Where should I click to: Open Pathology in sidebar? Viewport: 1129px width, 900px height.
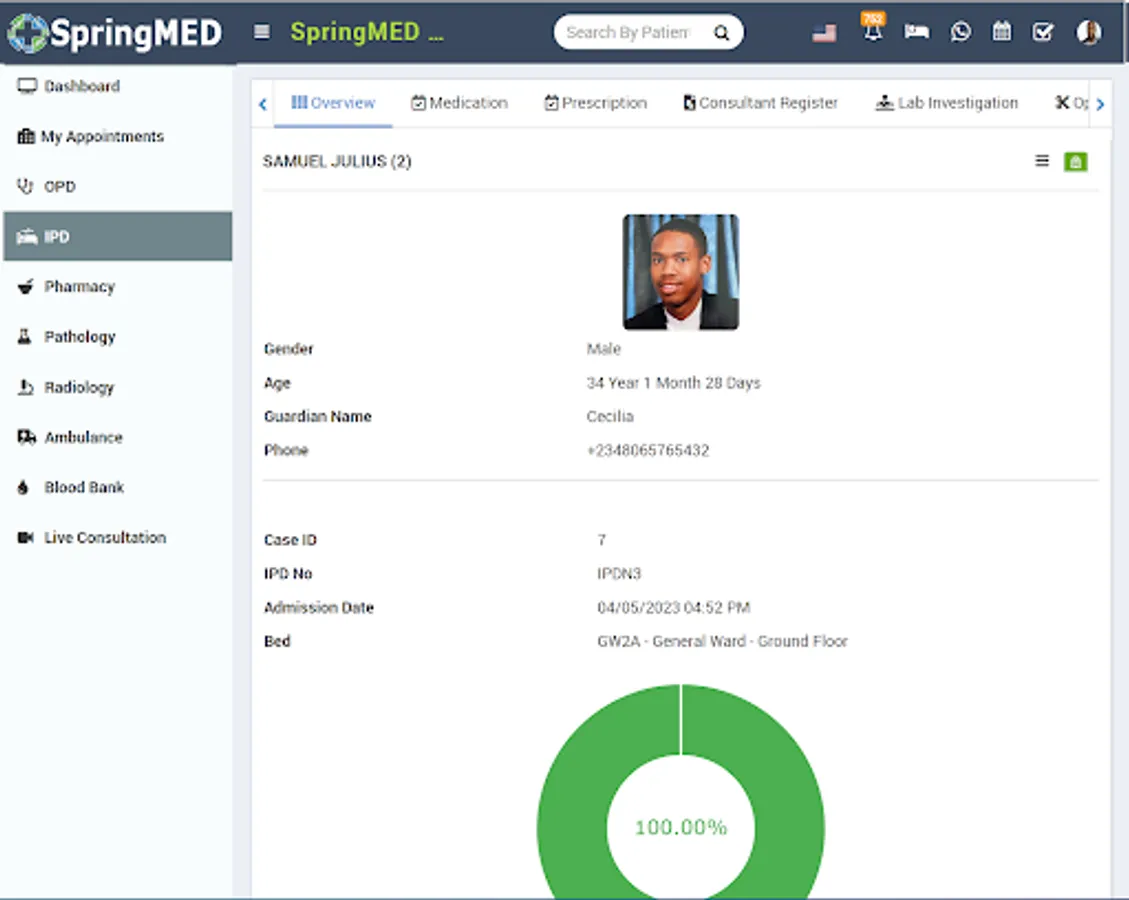point(118,337)
